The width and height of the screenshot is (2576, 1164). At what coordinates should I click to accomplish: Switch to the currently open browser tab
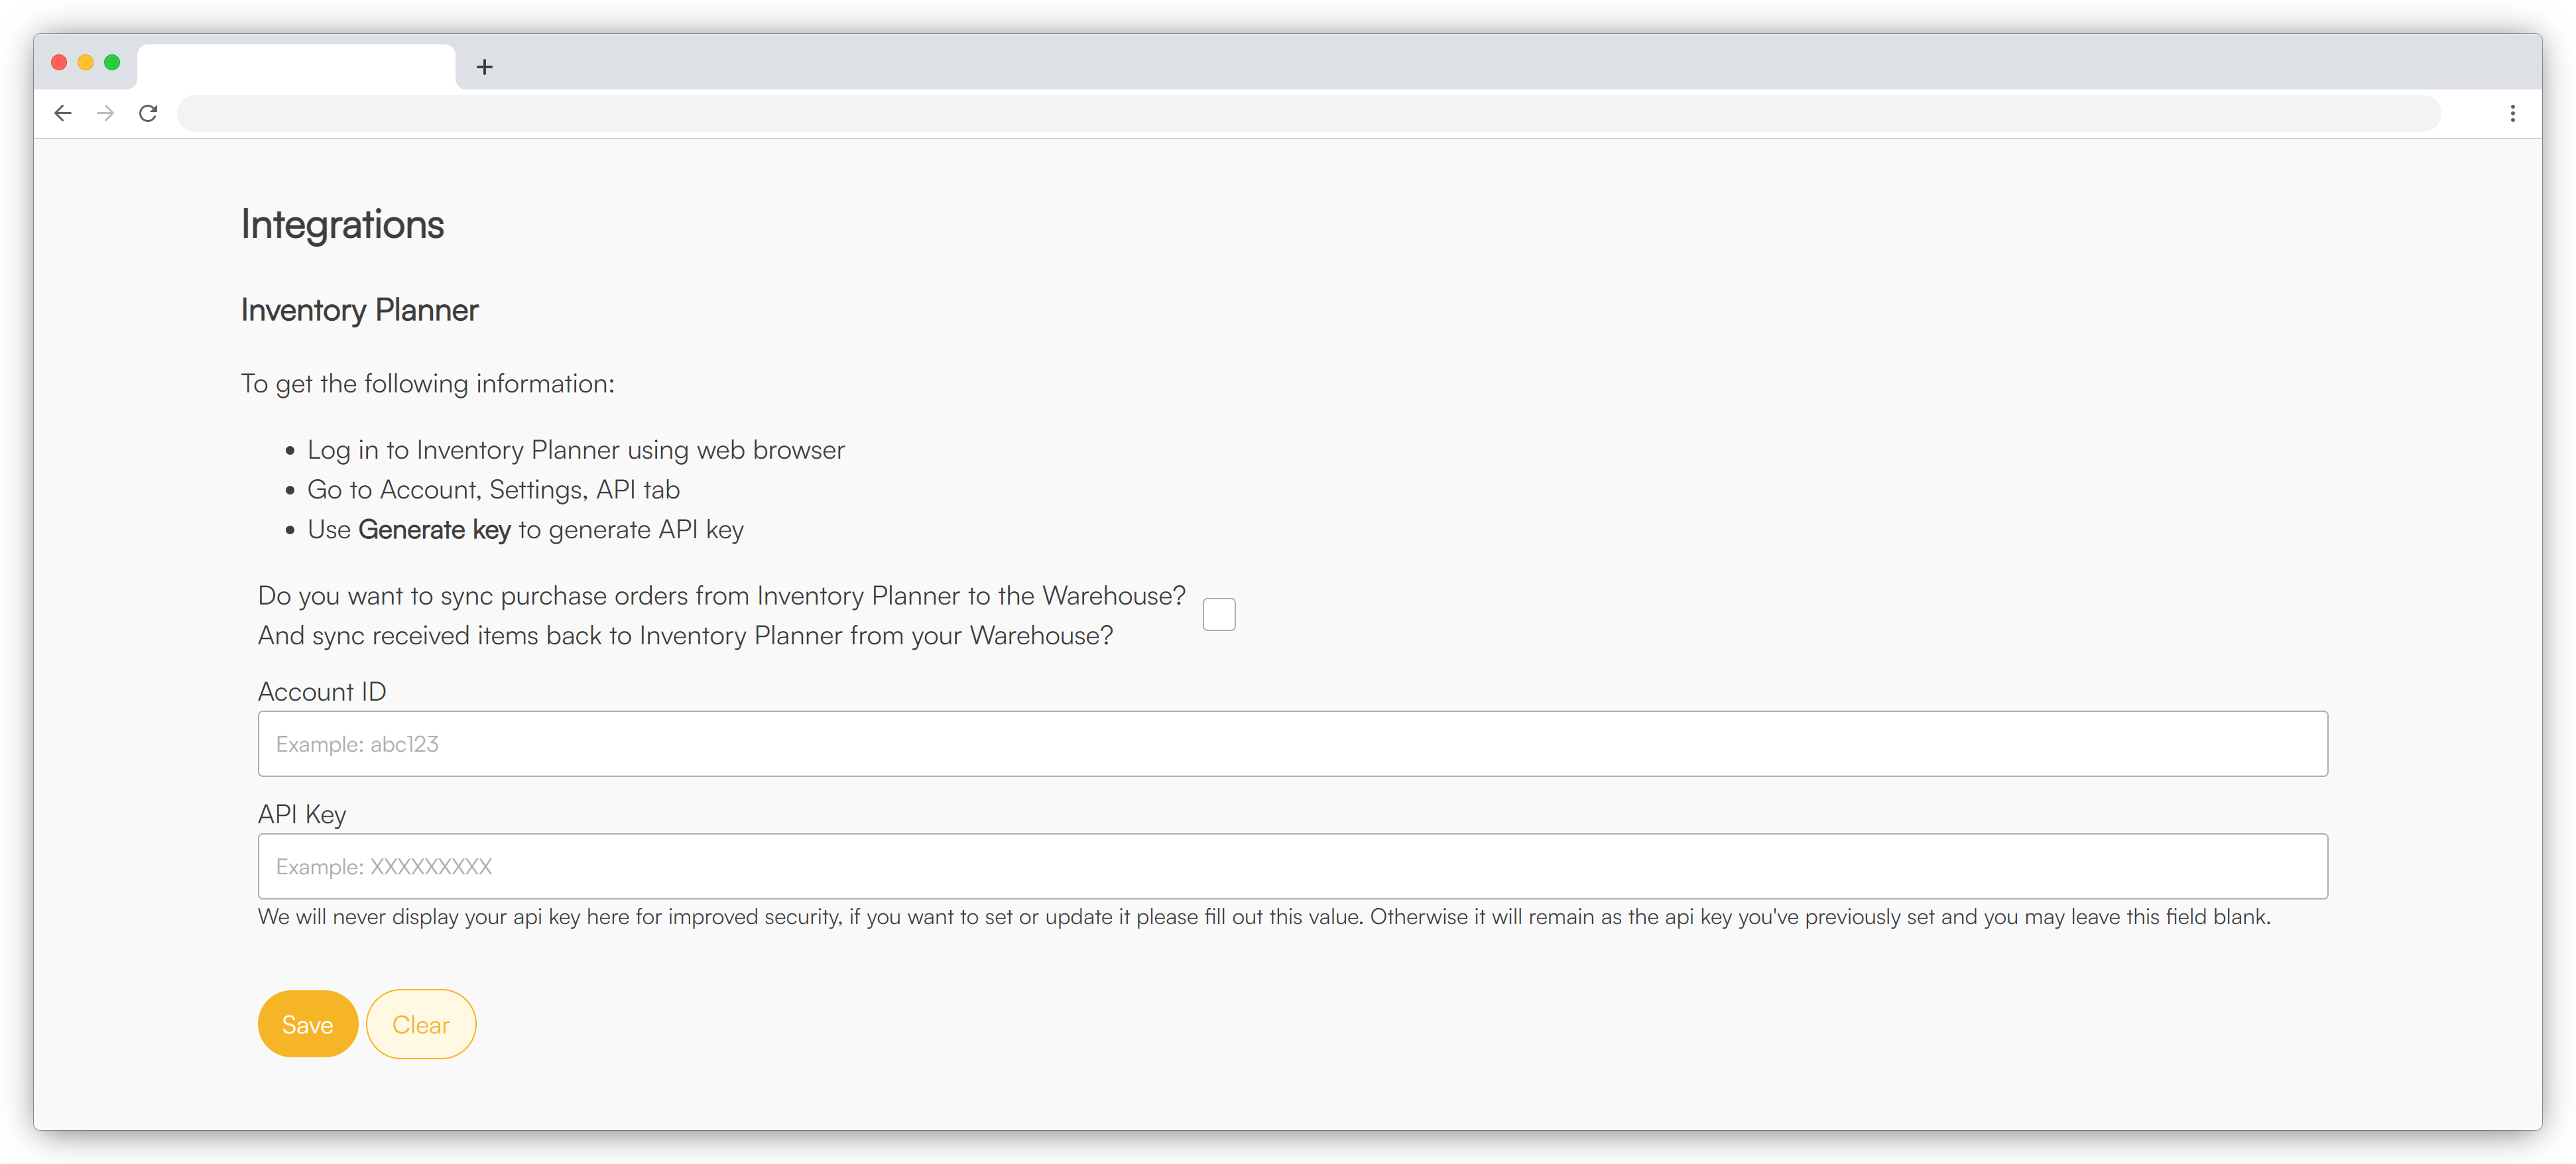296,66
